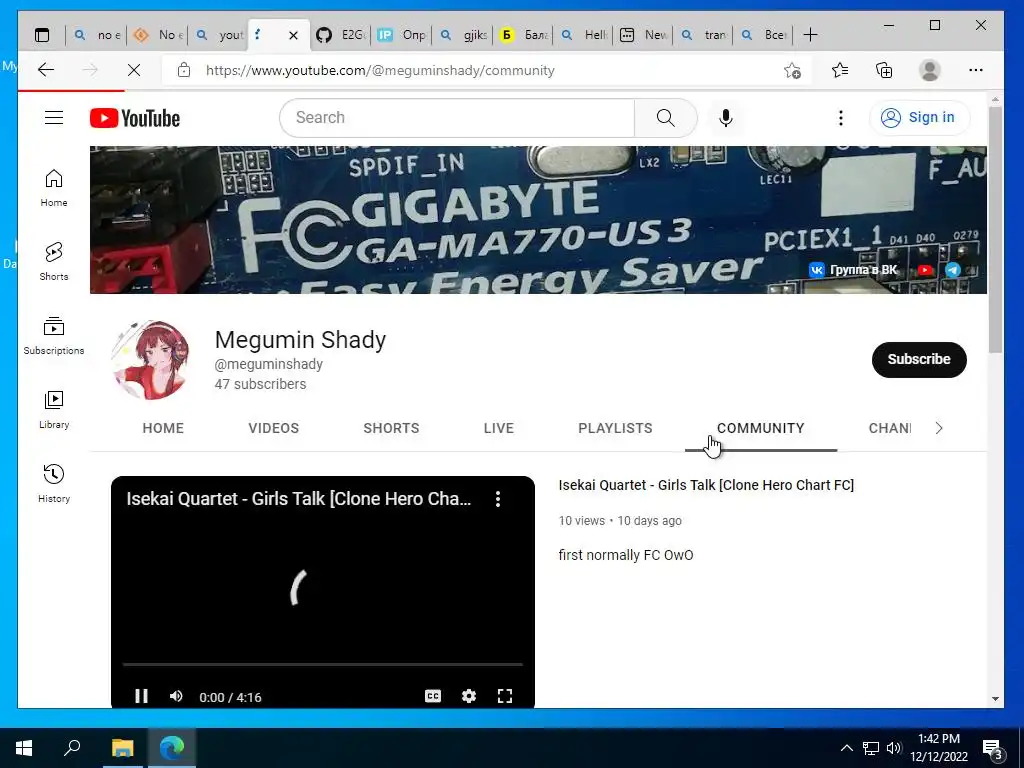Open the system volume control
The height and width of the screenshot is (768, 1024).
tap(894, 748)
